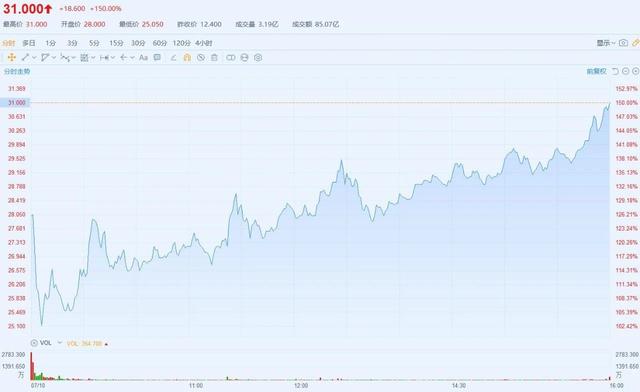This screenshot has height=392, width=640.
Task: Click the VOL indicator name label
Action: pos(46,343)
